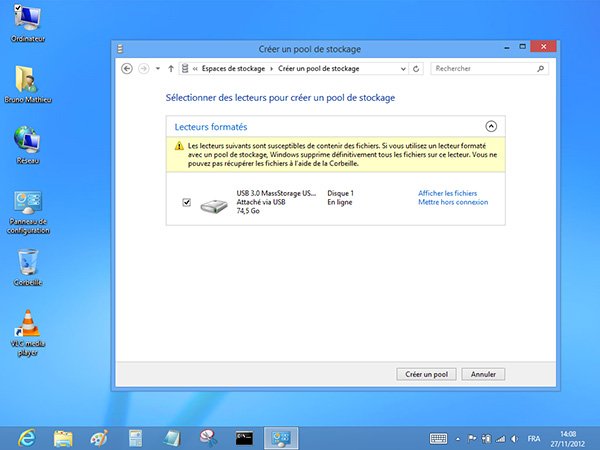The width and height of the screenshot is (600, 450).
Task: Open the touch keyboard tray icon
Action: pos(438,439)
